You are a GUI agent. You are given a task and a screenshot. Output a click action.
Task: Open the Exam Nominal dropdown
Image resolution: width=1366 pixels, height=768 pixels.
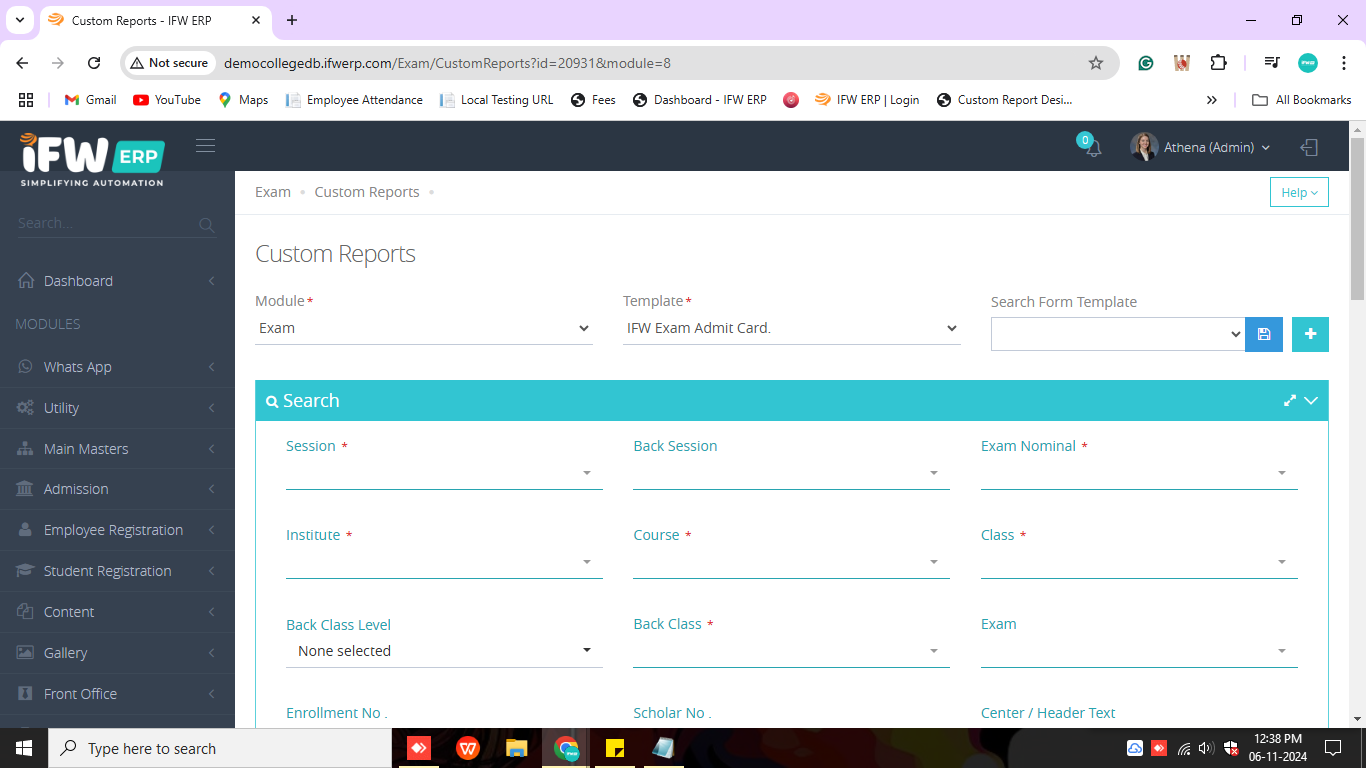(x=1139, y=473)
